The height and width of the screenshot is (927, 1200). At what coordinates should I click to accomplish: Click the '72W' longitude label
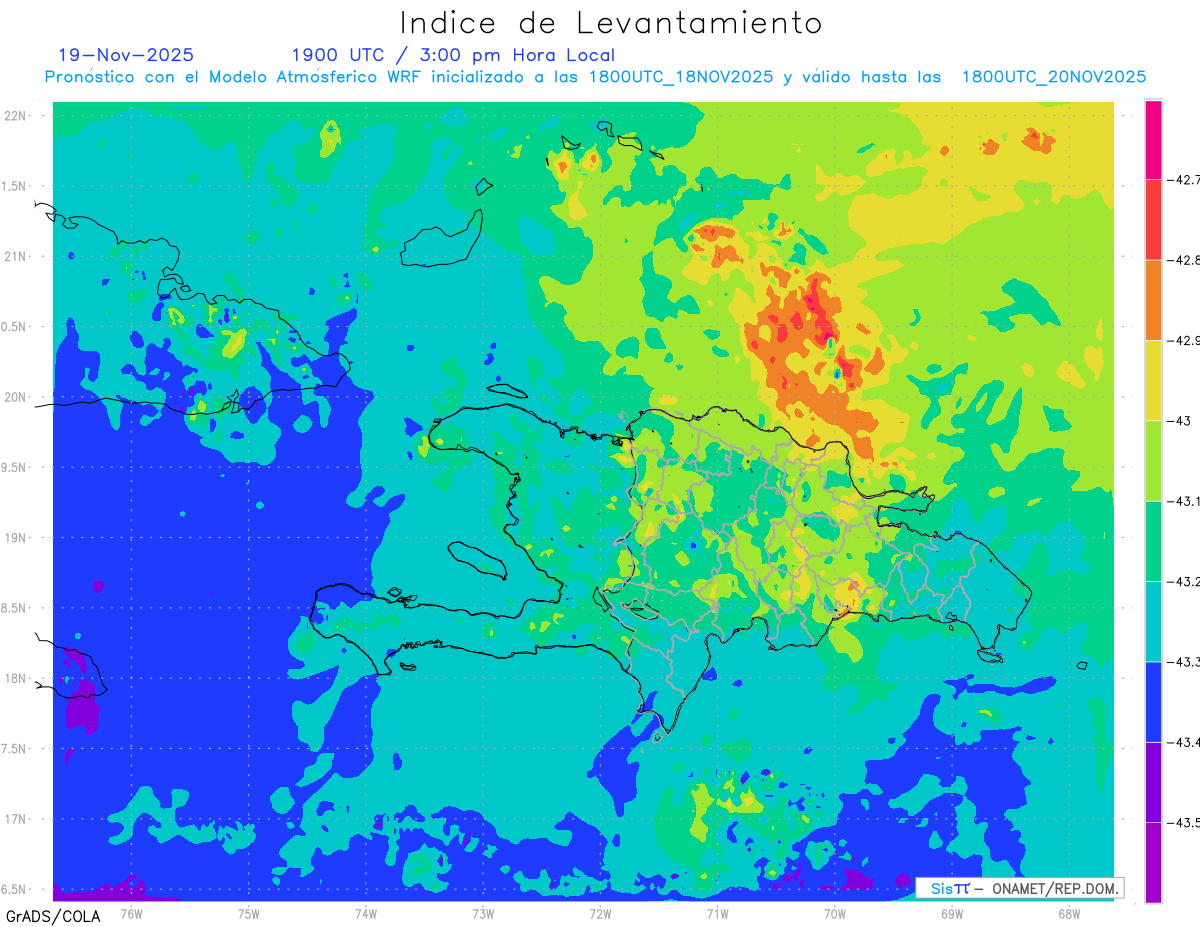coord(600,913)
